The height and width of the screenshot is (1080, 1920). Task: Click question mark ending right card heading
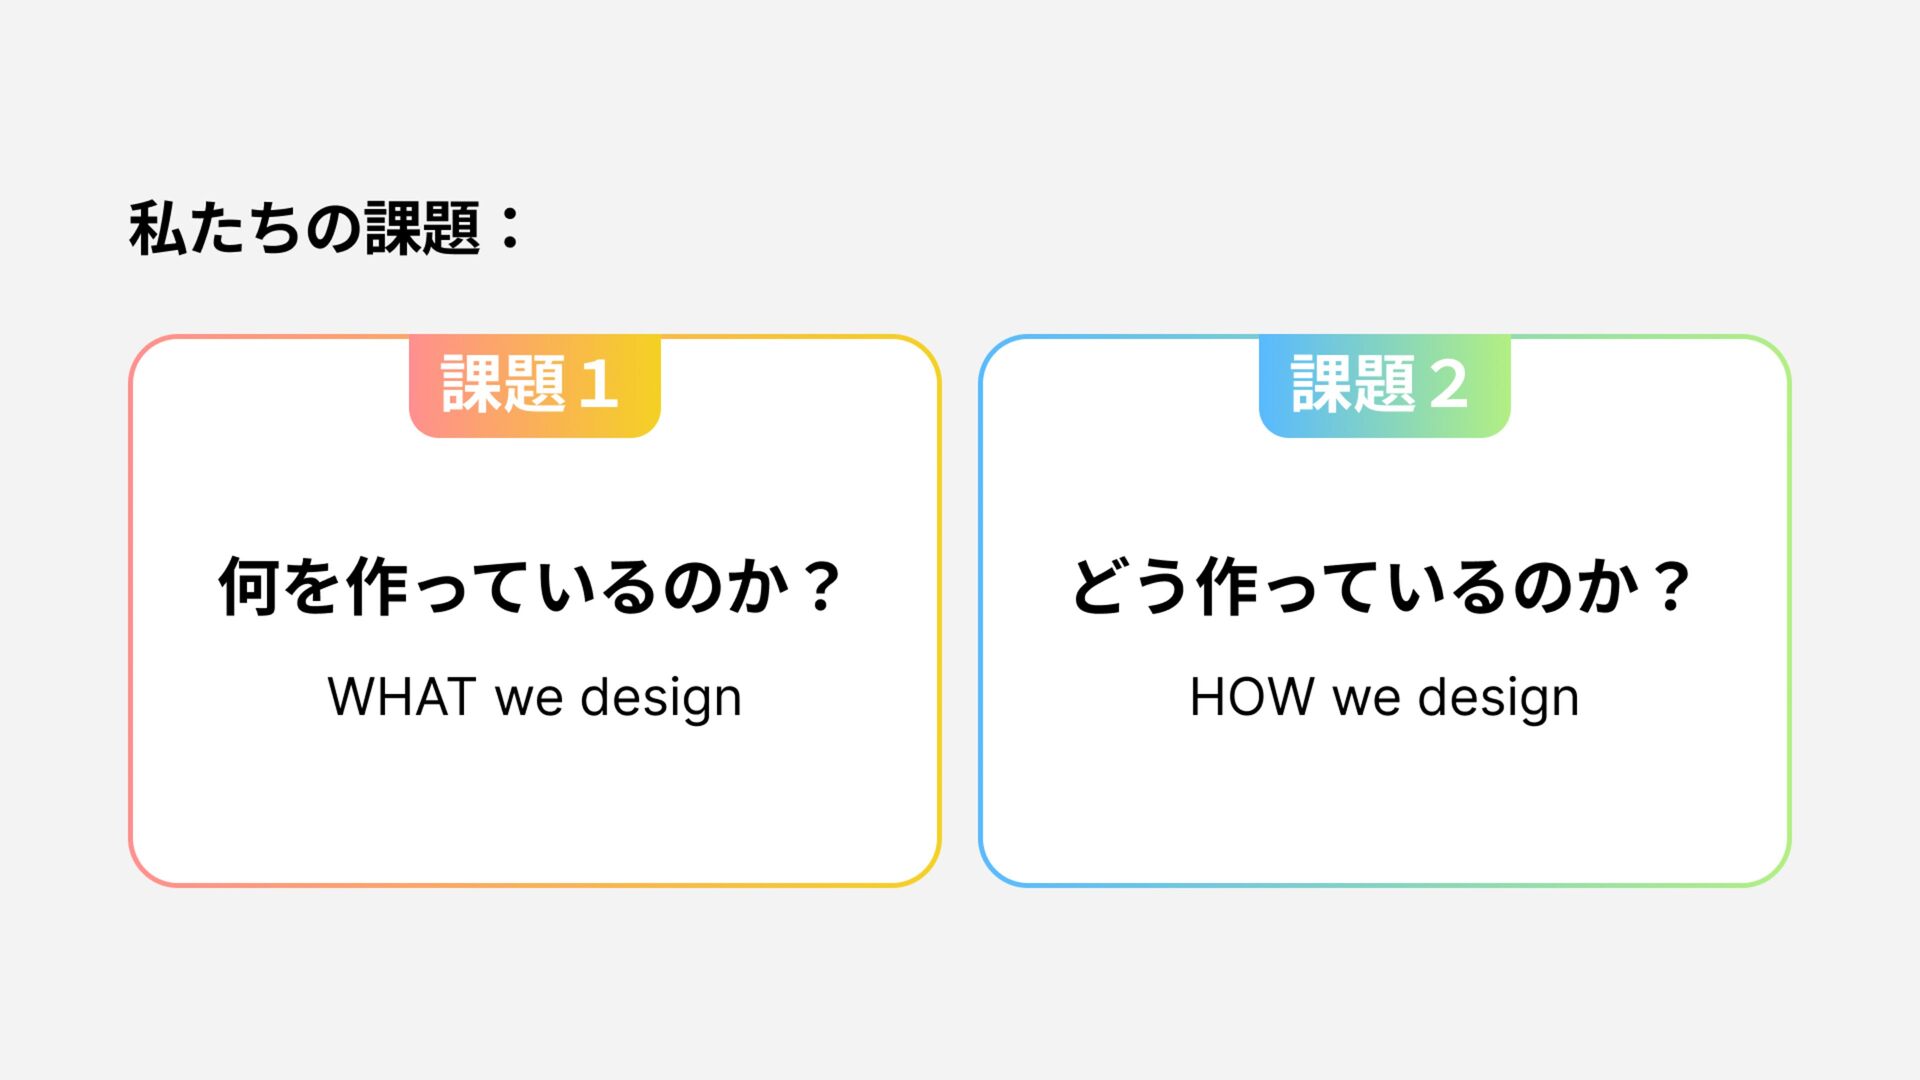1671,588
